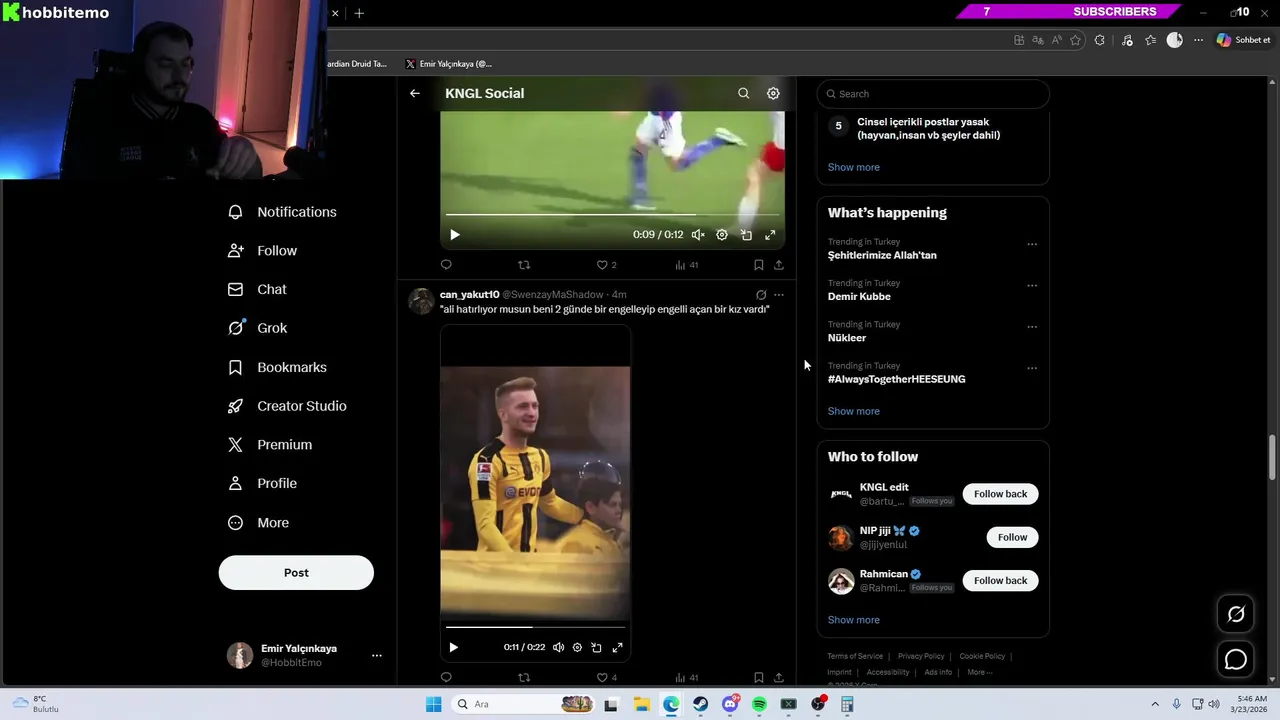The height and width of the screenshot is (720, 1280).
Task: Click the read aloud icon in address bar
Action: tap(1057, 40)
